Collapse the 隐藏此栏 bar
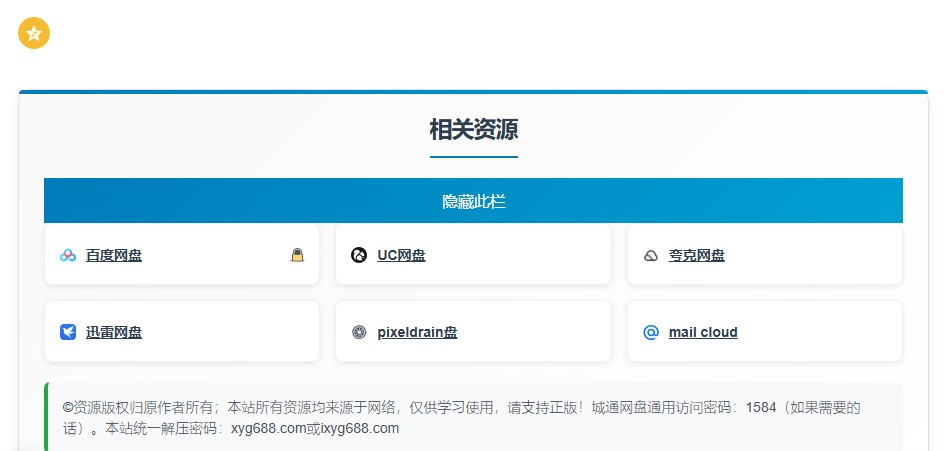The height and width of the screenshot is (451, 949). 473,201
